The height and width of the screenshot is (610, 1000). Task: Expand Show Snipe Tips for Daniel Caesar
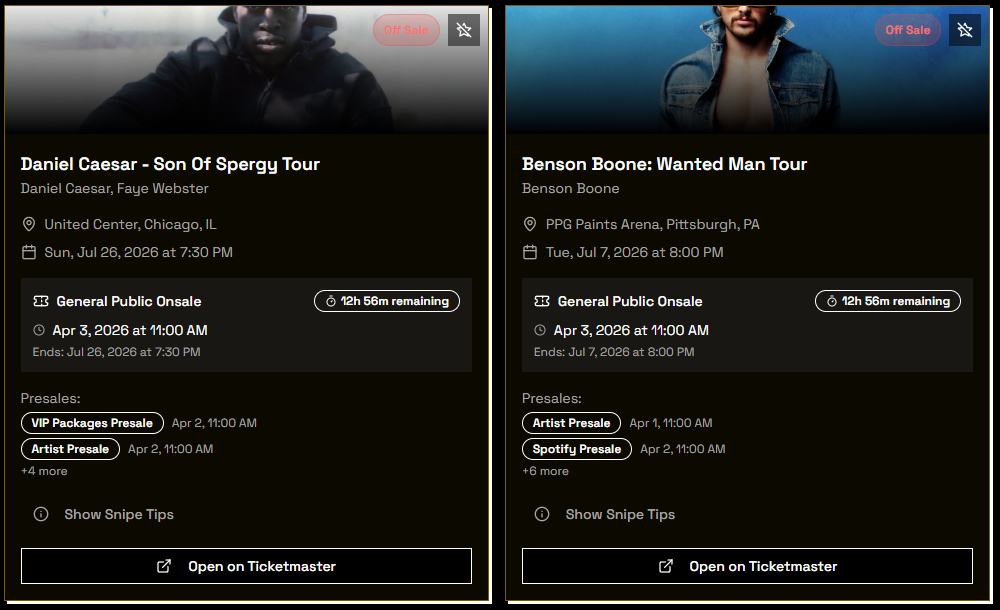119,514
